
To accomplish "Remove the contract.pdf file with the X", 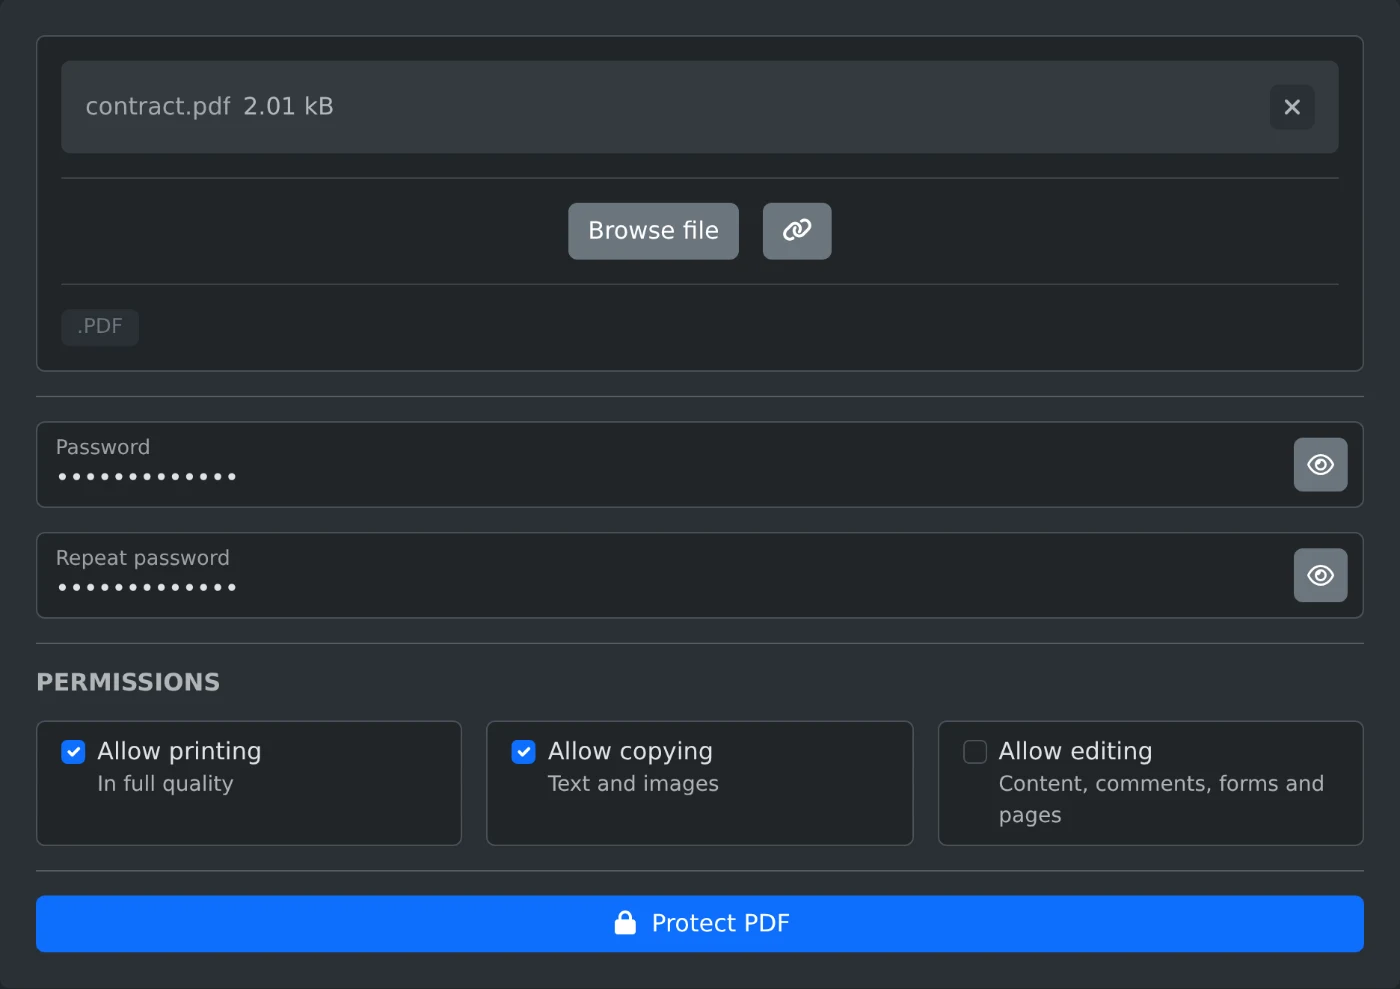I will click(x=1292, y=107).
